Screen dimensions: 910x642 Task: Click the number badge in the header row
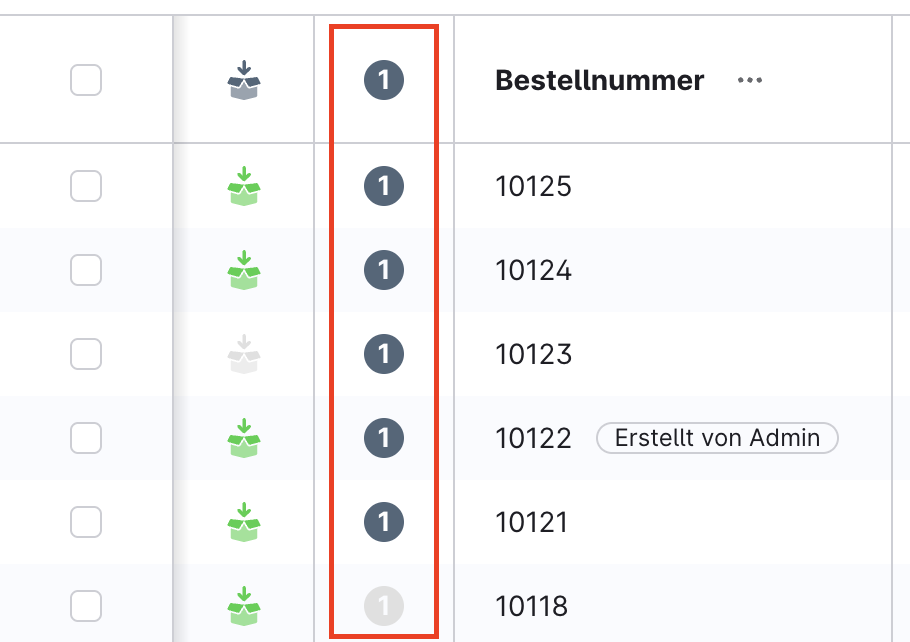pyautogui.click(x=384, y=80)
